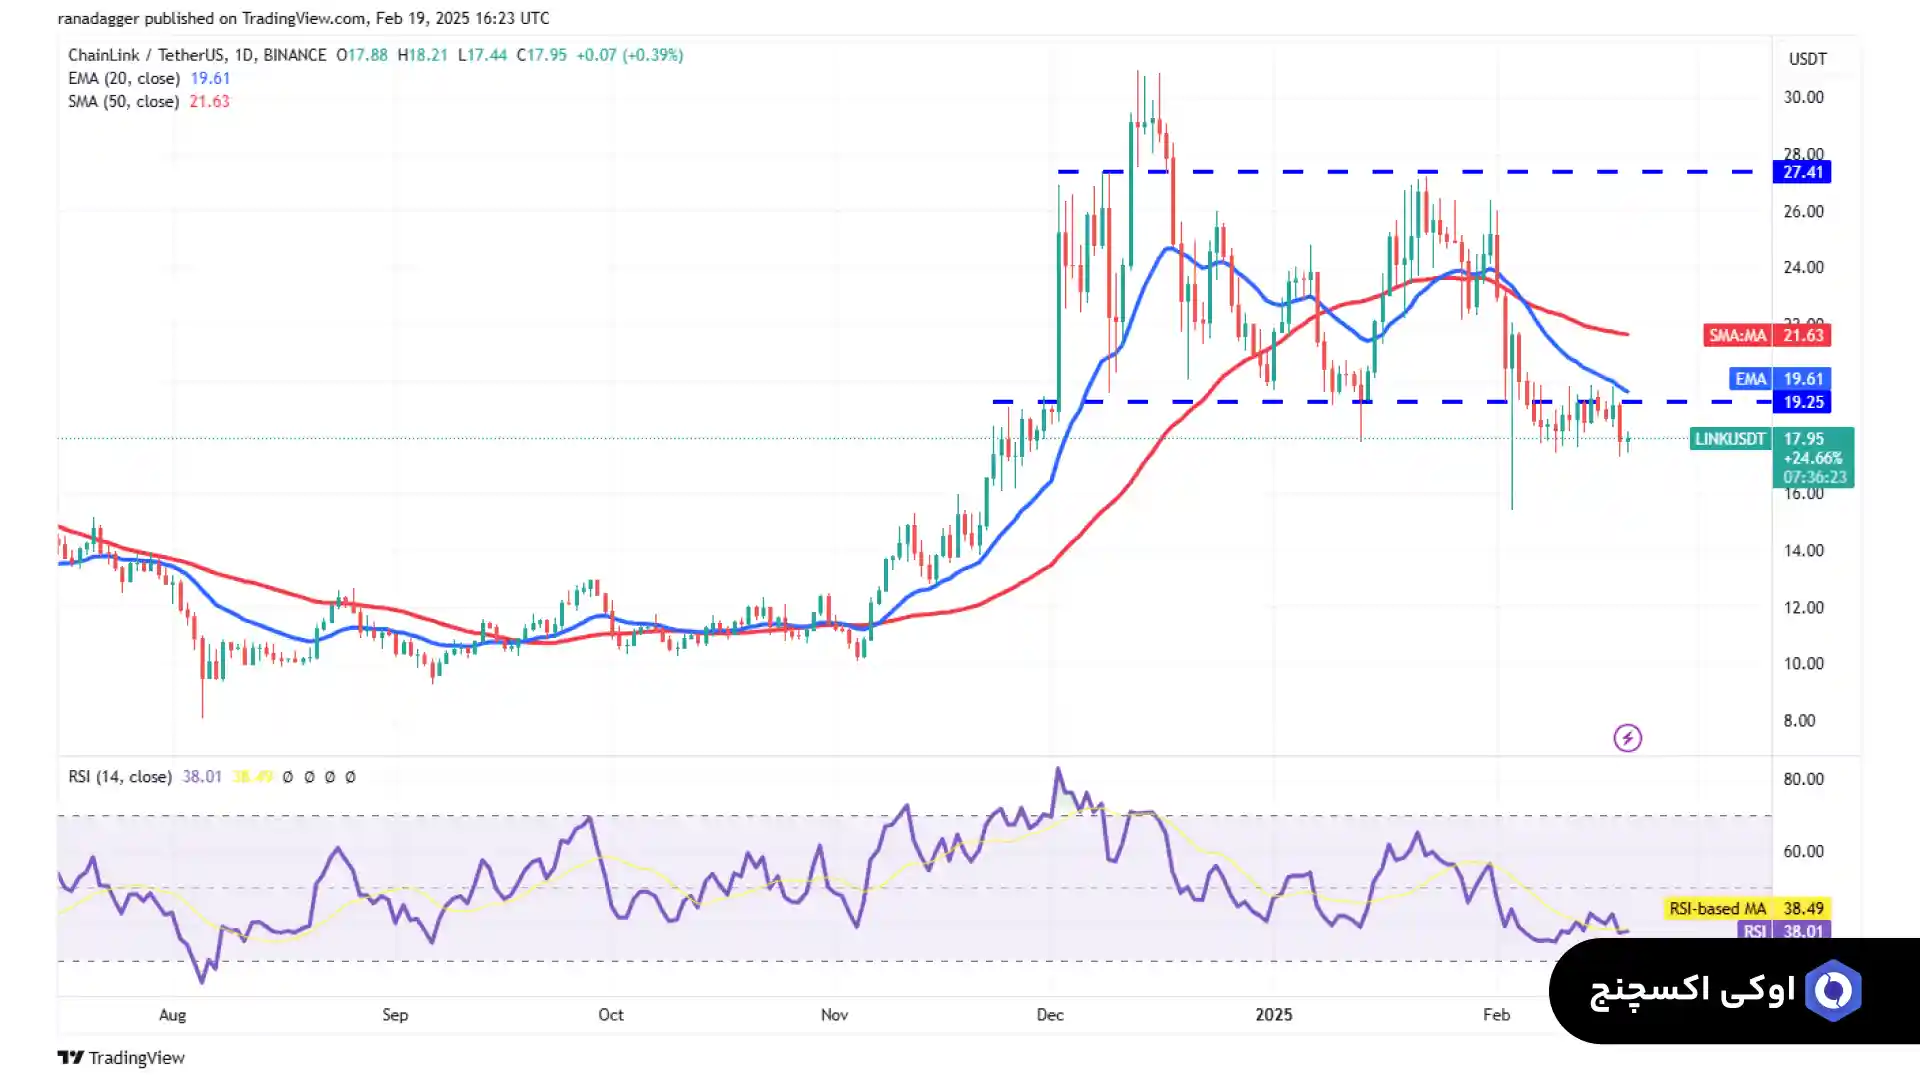This screenshot has width=1920, height=1081.
Task: Click the SMA (50, close) indicator legend
Action: coord(149,101)
